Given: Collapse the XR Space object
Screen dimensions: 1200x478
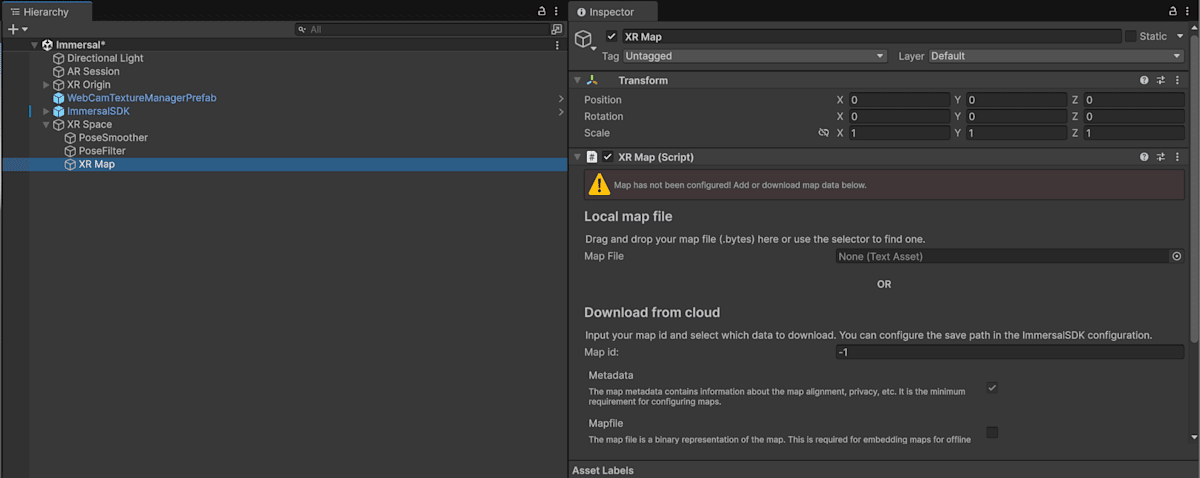Looking at the screenshot, I should pyautogui.click(x=46, y=125).
